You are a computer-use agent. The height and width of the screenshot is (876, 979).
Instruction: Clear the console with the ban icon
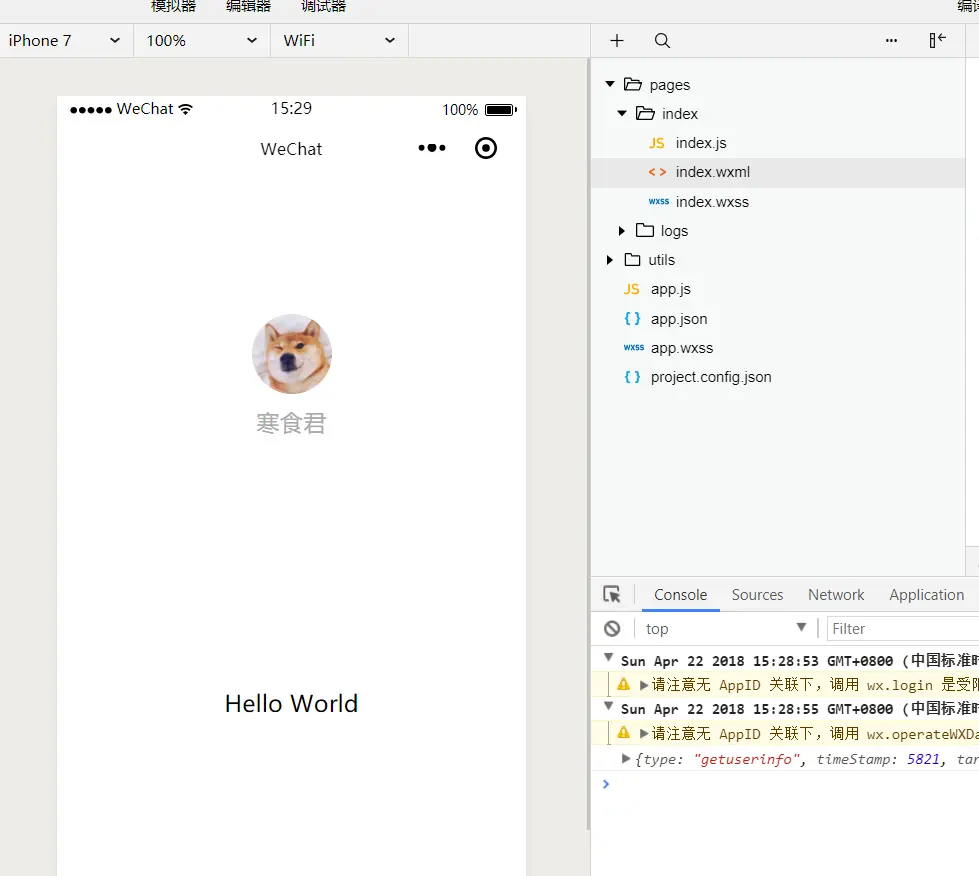[x=612, y=628]
